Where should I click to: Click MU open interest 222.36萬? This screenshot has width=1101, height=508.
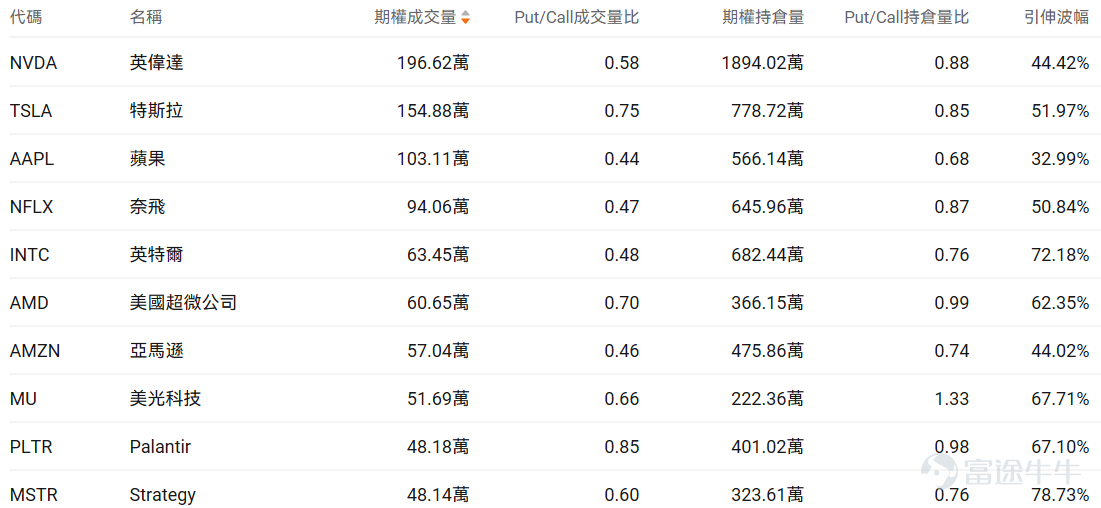[x=768, y=399]
